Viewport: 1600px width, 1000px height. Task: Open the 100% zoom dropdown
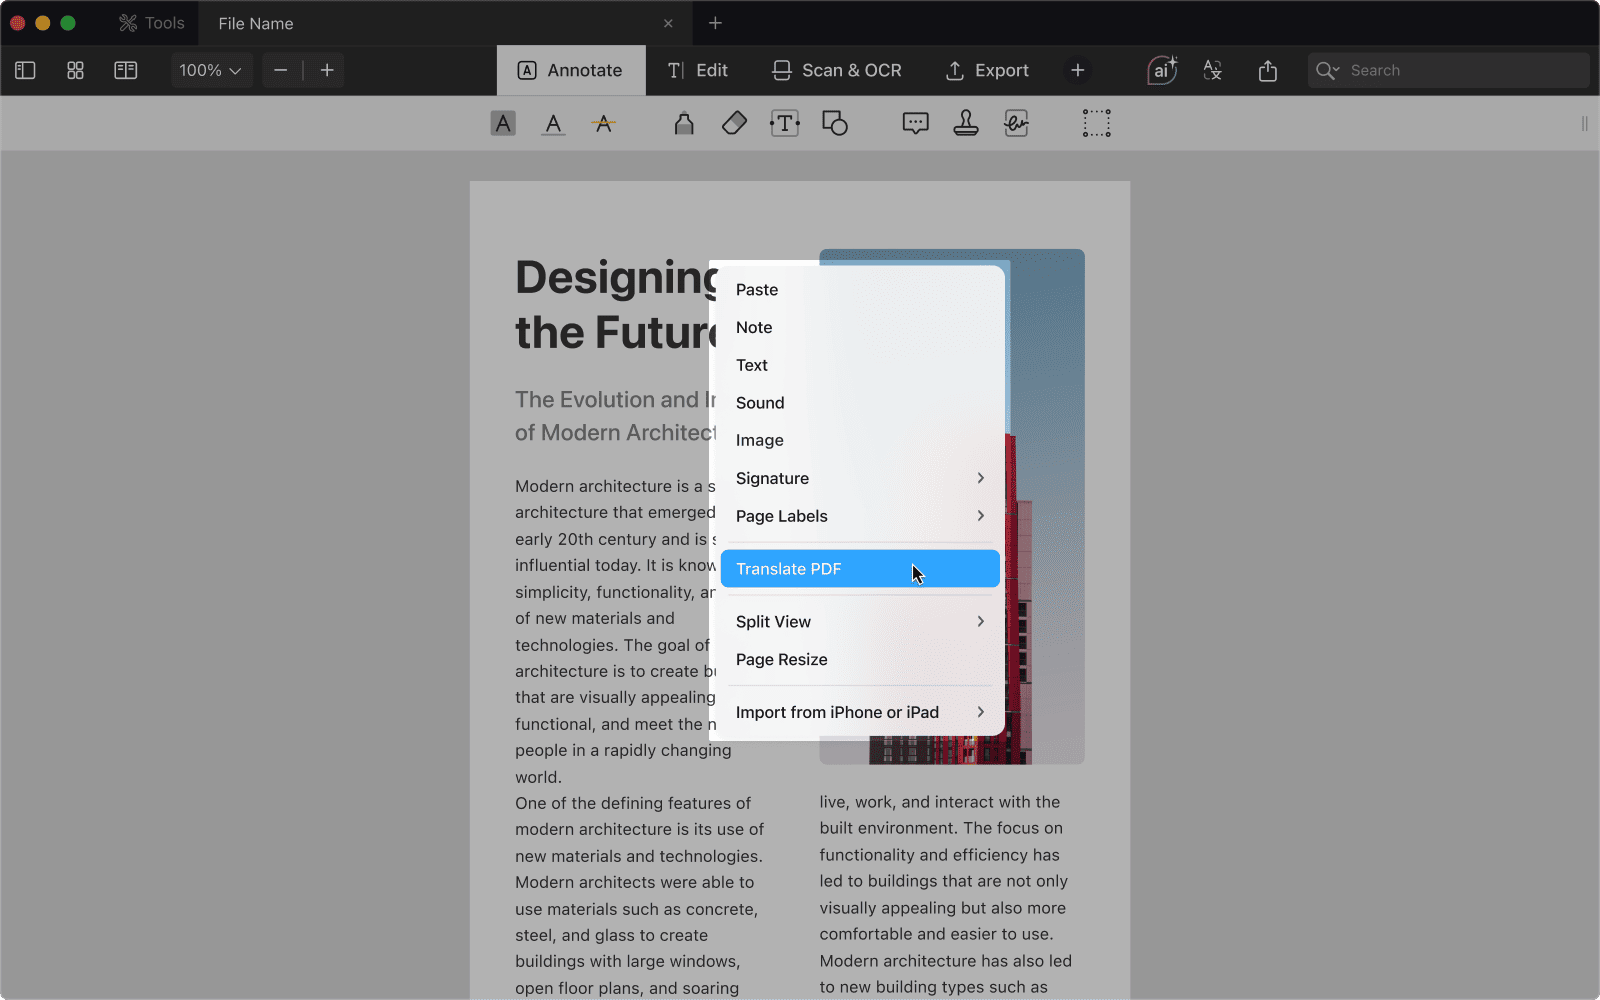(x=210, y=70)
